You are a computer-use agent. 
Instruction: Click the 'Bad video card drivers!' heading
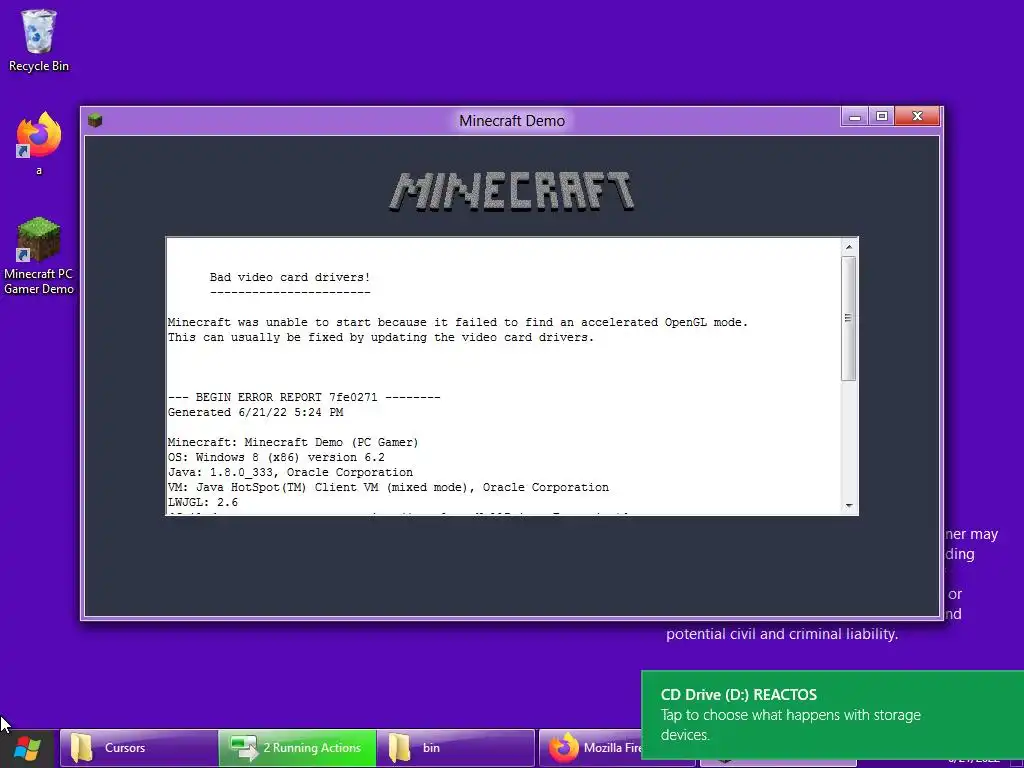[x=290, y=277]
